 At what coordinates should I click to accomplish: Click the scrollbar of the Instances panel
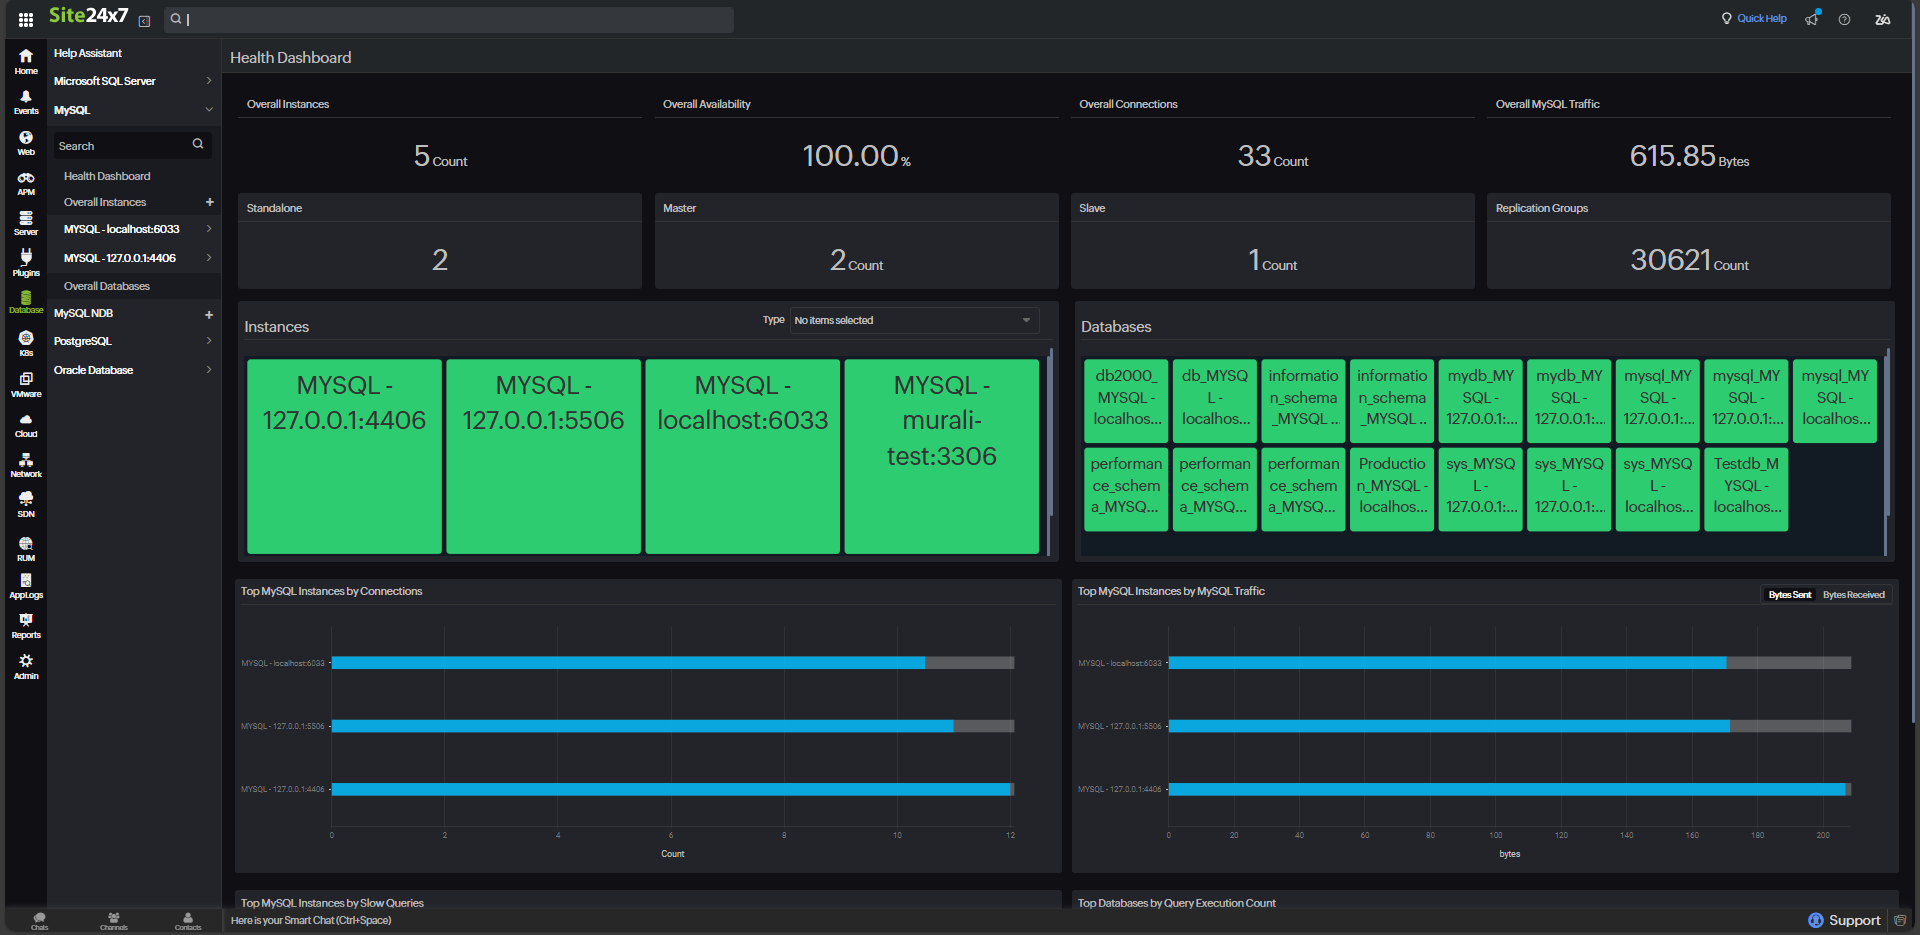pyautogui.click(x=1050, y=431)
